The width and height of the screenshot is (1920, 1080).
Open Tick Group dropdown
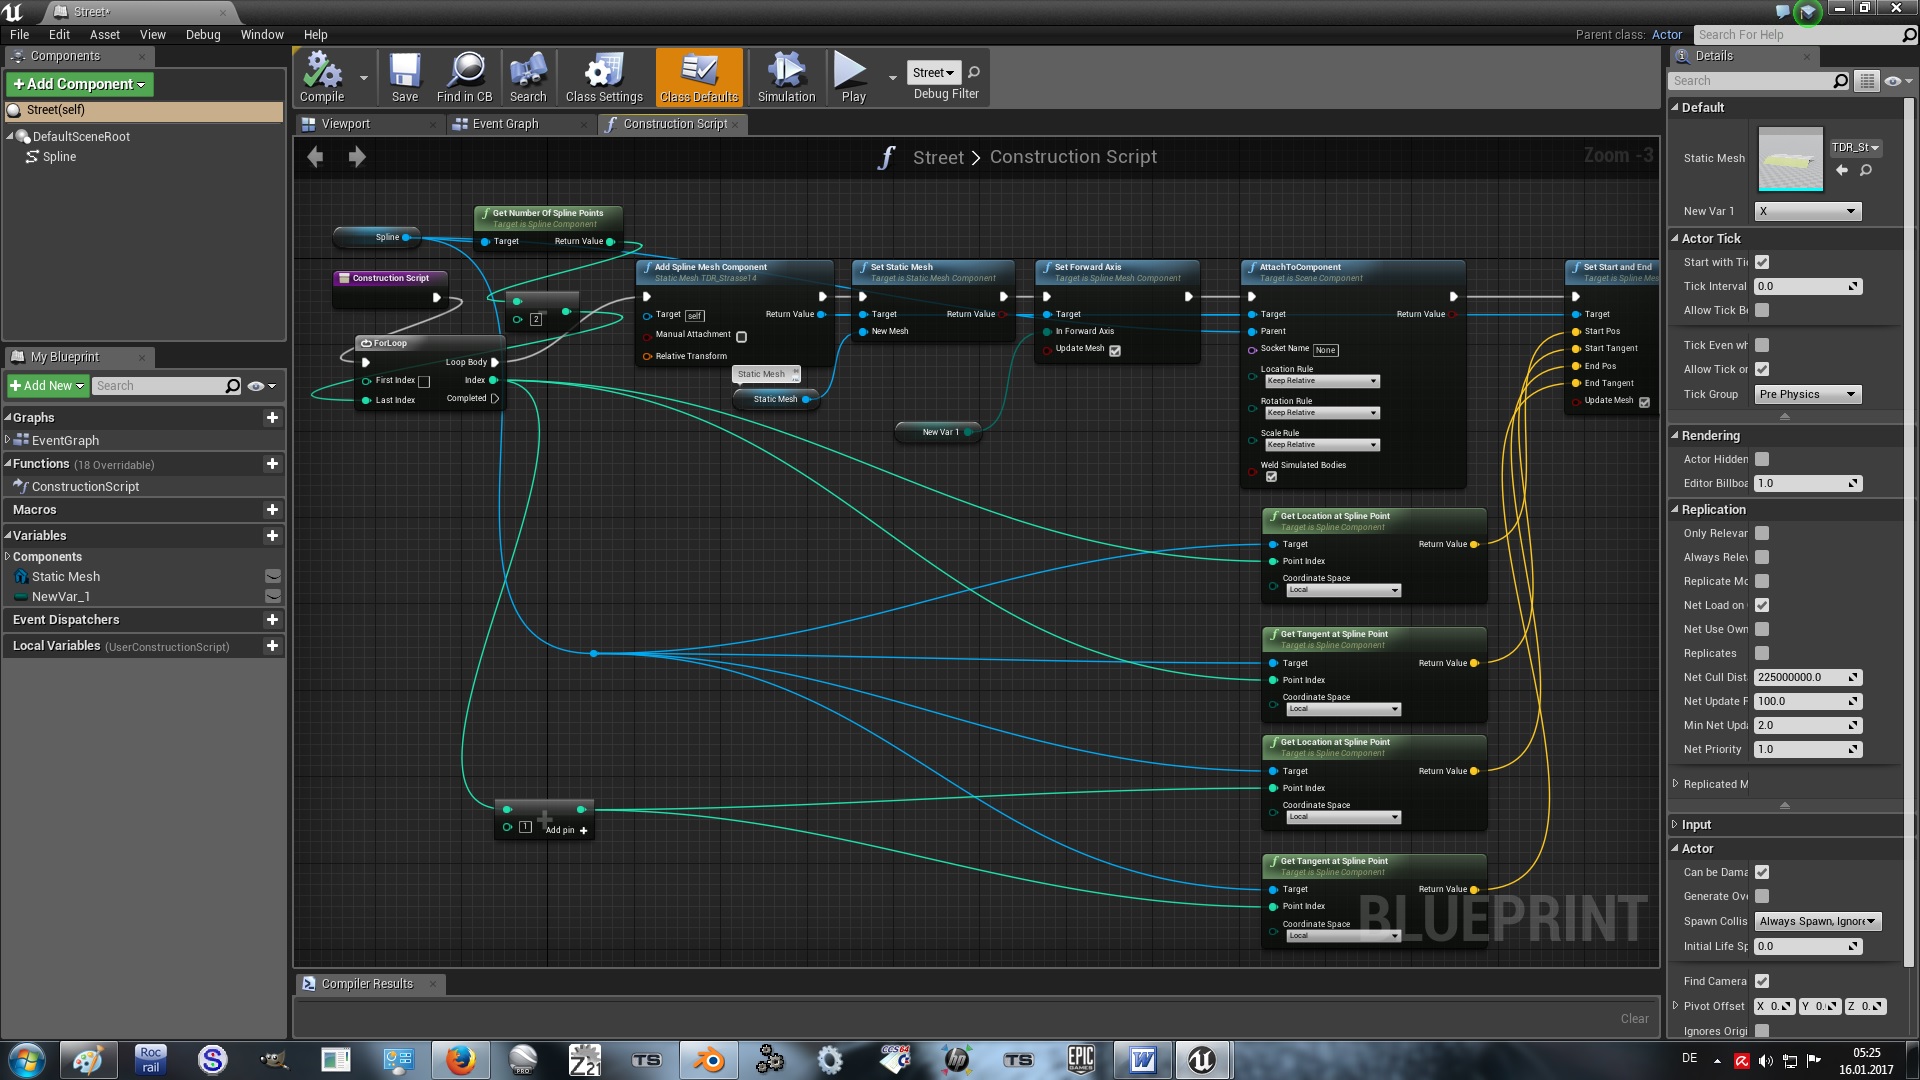1808,394
